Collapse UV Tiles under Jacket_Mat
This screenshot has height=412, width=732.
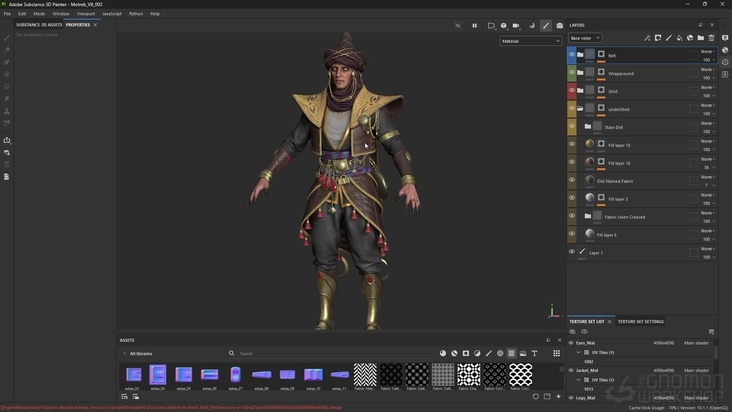pyautogui.click(x=578, y=380)
